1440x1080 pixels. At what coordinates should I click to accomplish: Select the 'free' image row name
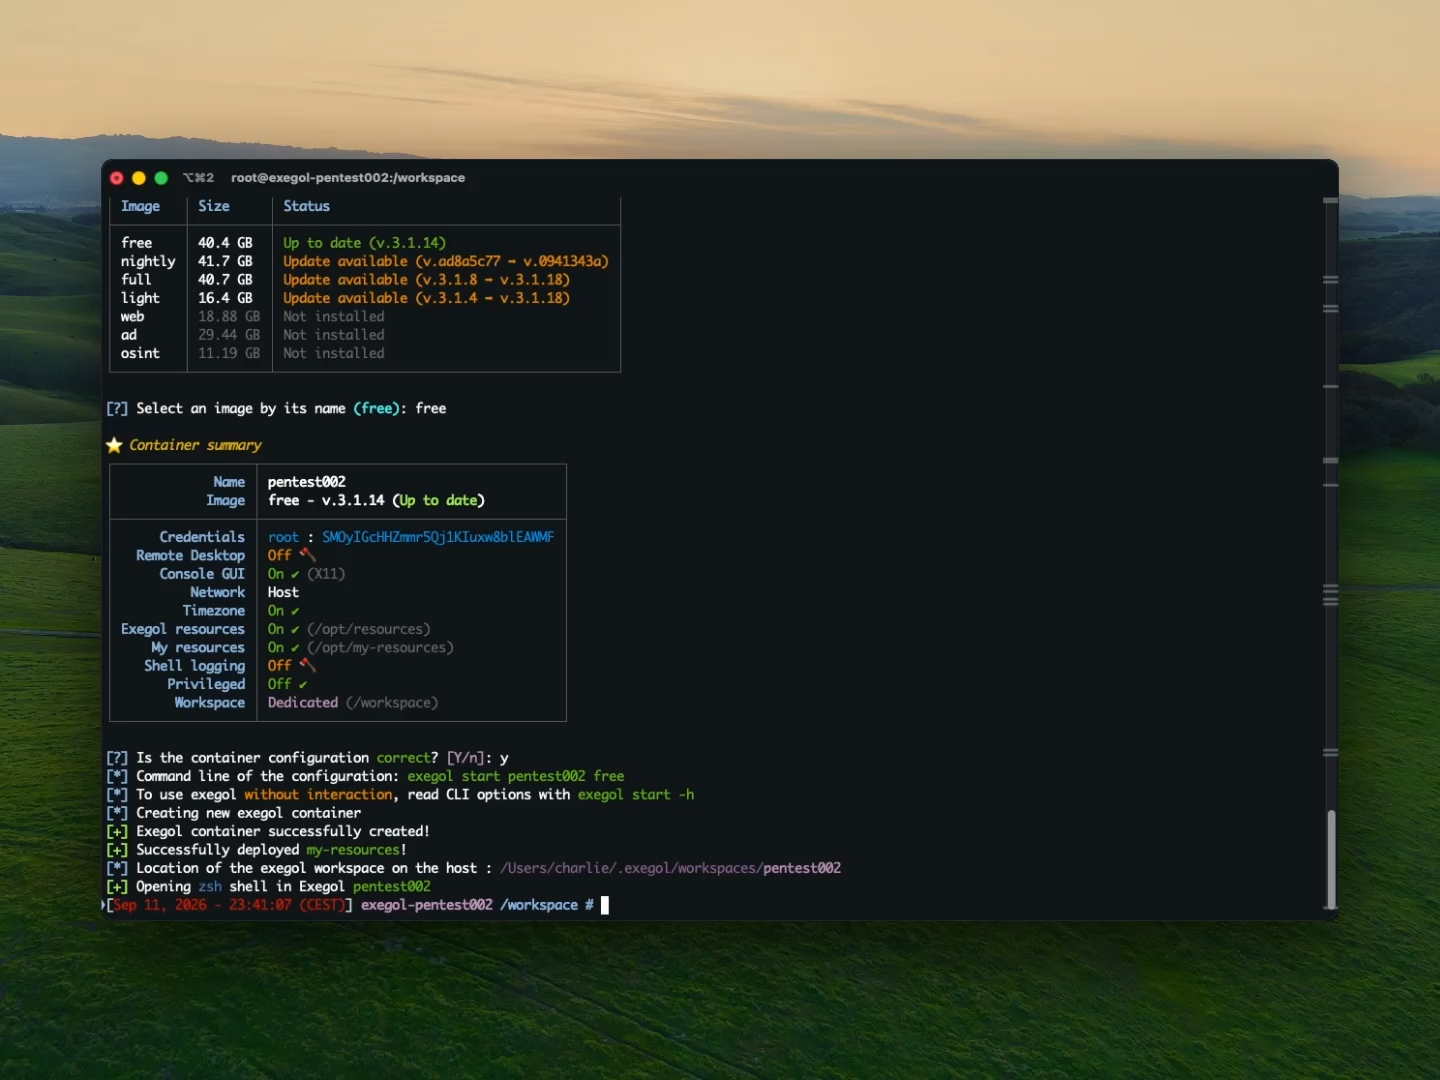tap(137, 243)
